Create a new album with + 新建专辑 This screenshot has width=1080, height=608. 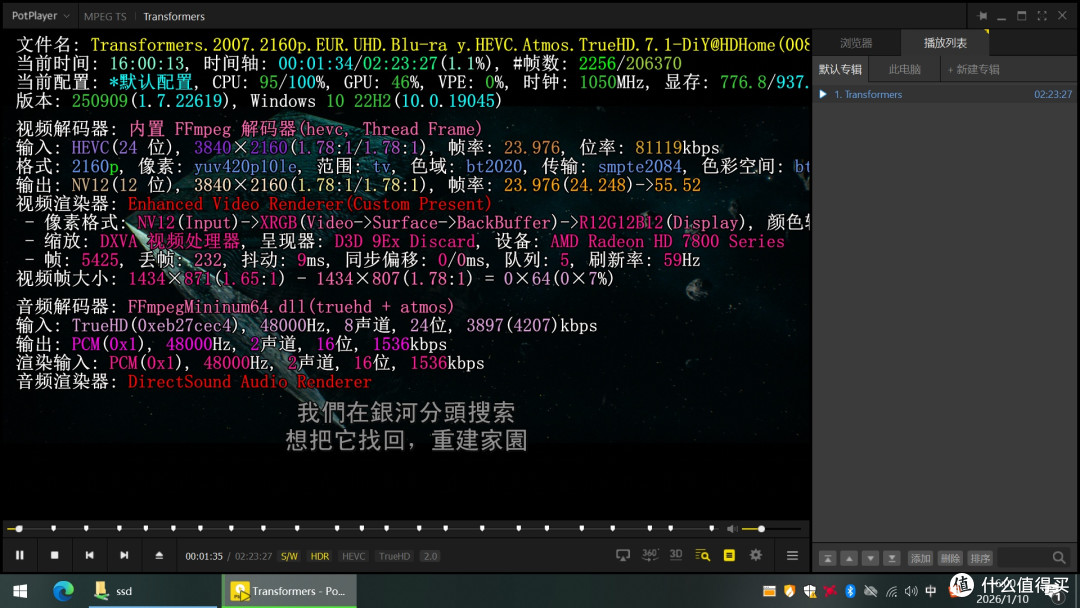pyautogui.click(x=973, y=70)
